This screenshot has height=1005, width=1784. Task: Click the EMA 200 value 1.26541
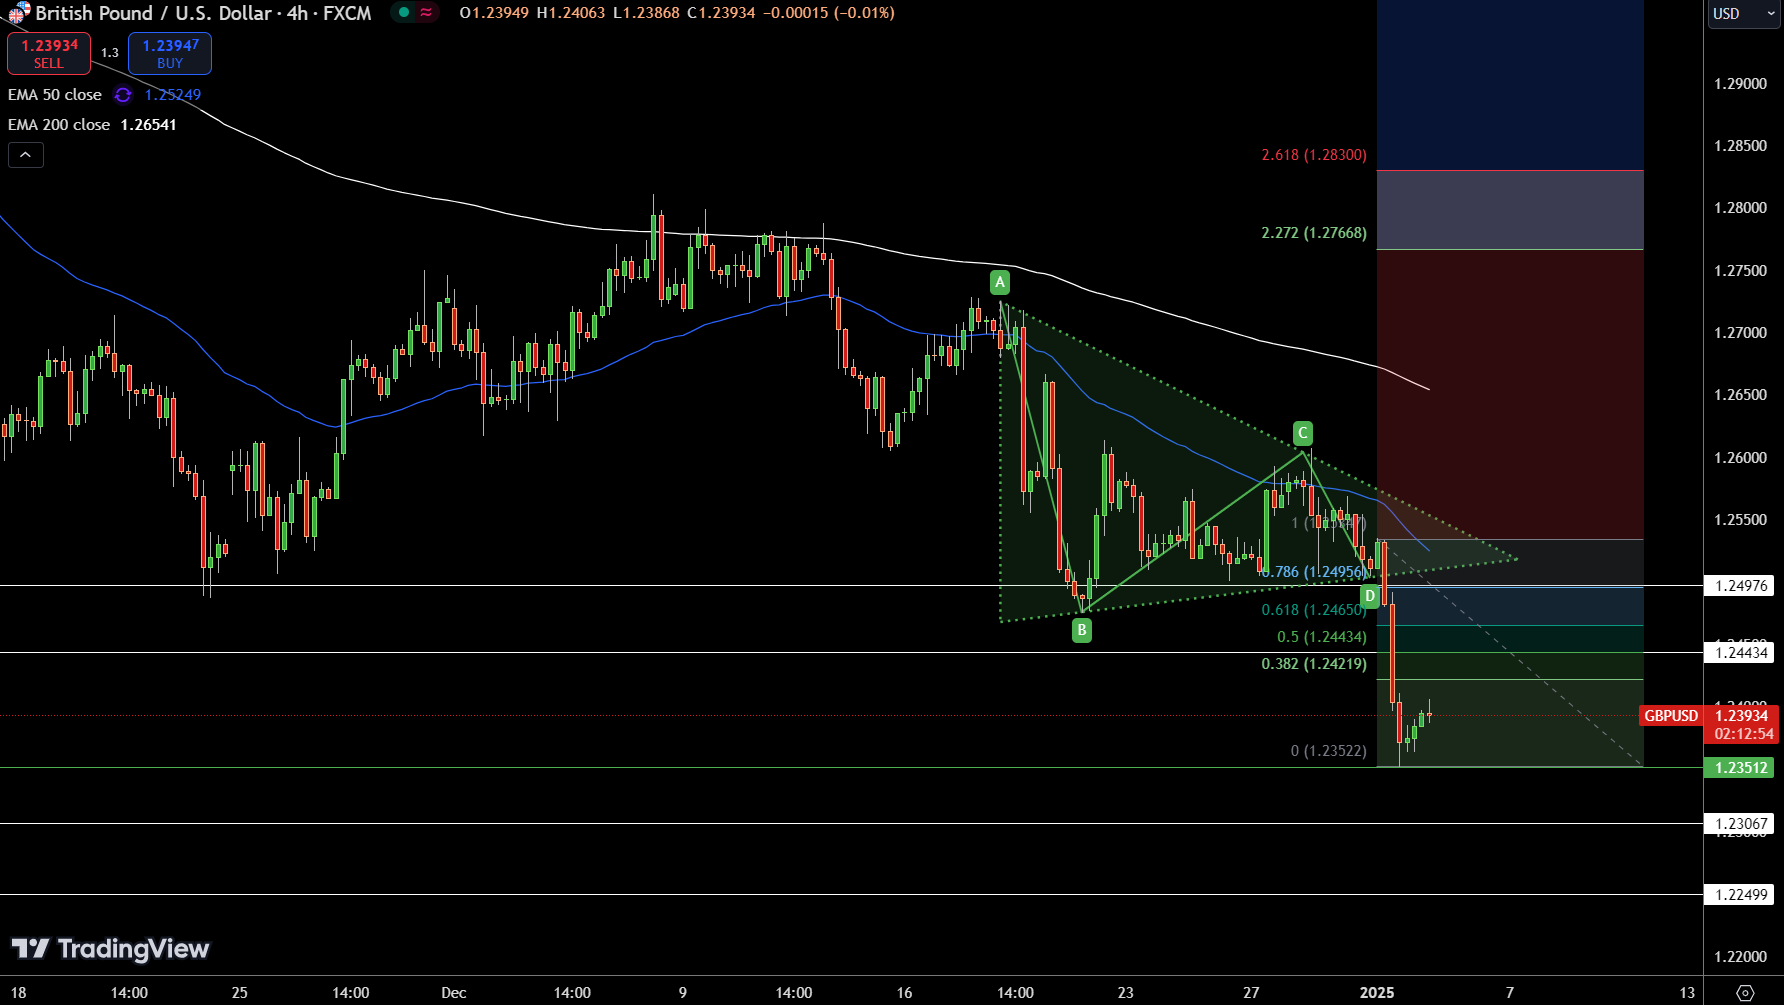pyautogui.click(x=148, y=125)
